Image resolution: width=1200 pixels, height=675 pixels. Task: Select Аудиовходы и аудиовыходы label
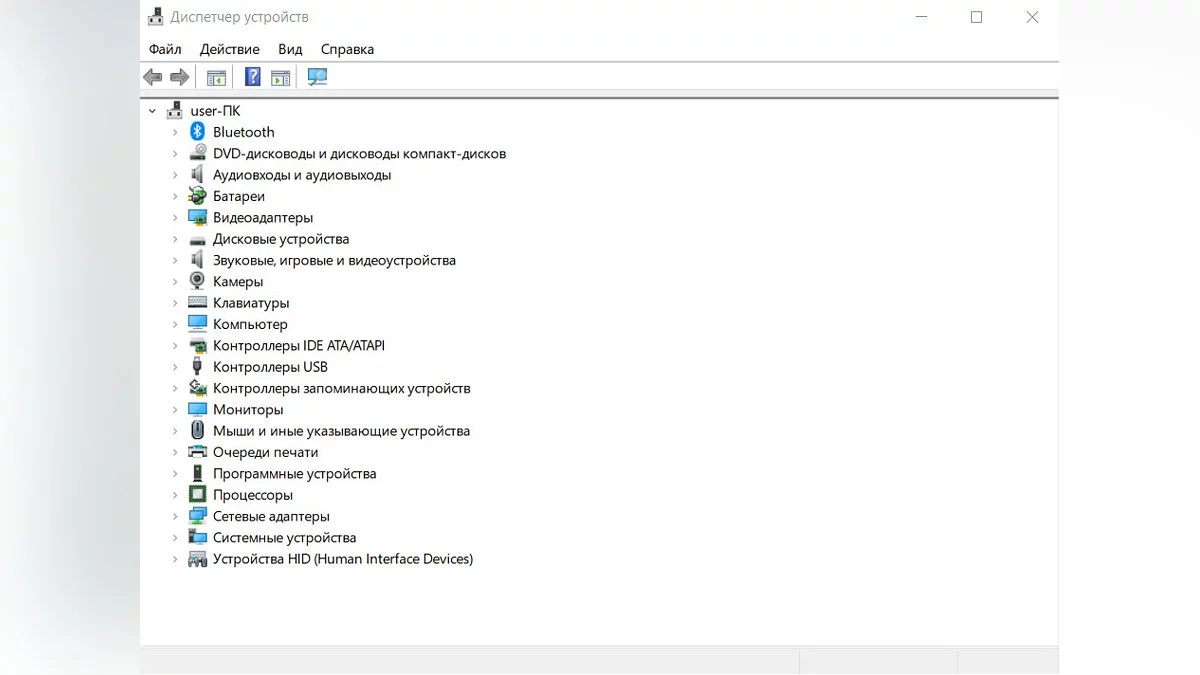(x=302, y=175)
